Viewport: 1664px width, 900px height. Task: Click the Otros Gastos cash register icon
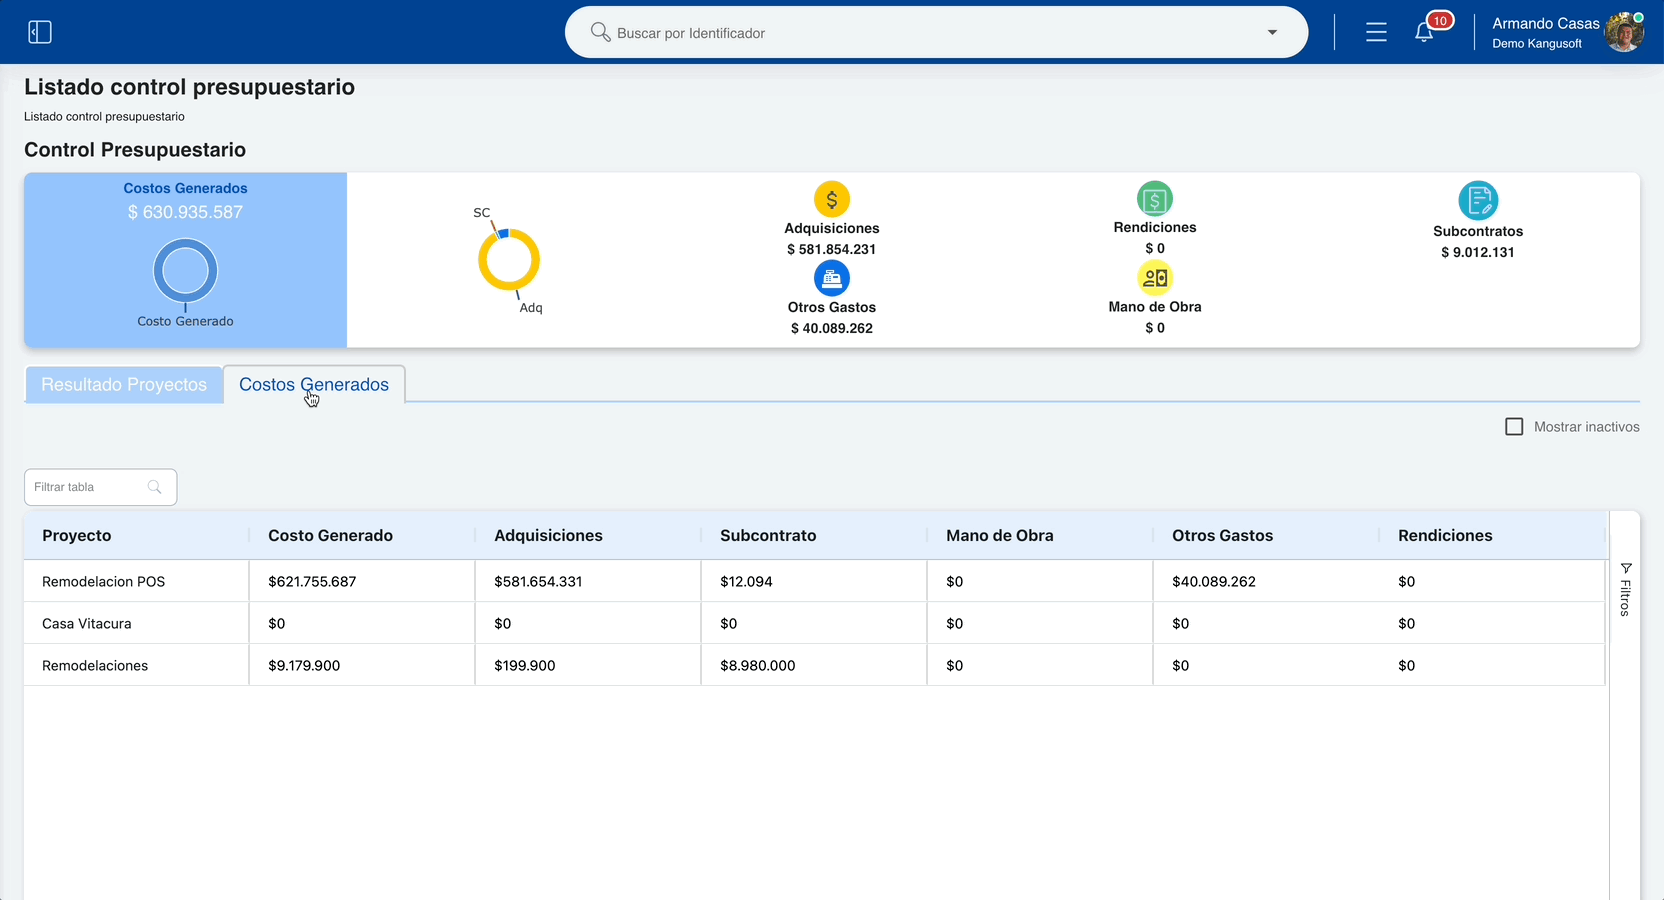click(x=832, y=278)
